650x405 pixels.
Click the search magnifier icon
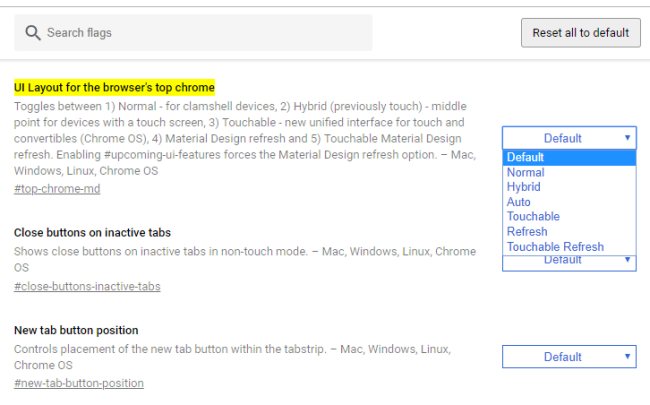32,33
